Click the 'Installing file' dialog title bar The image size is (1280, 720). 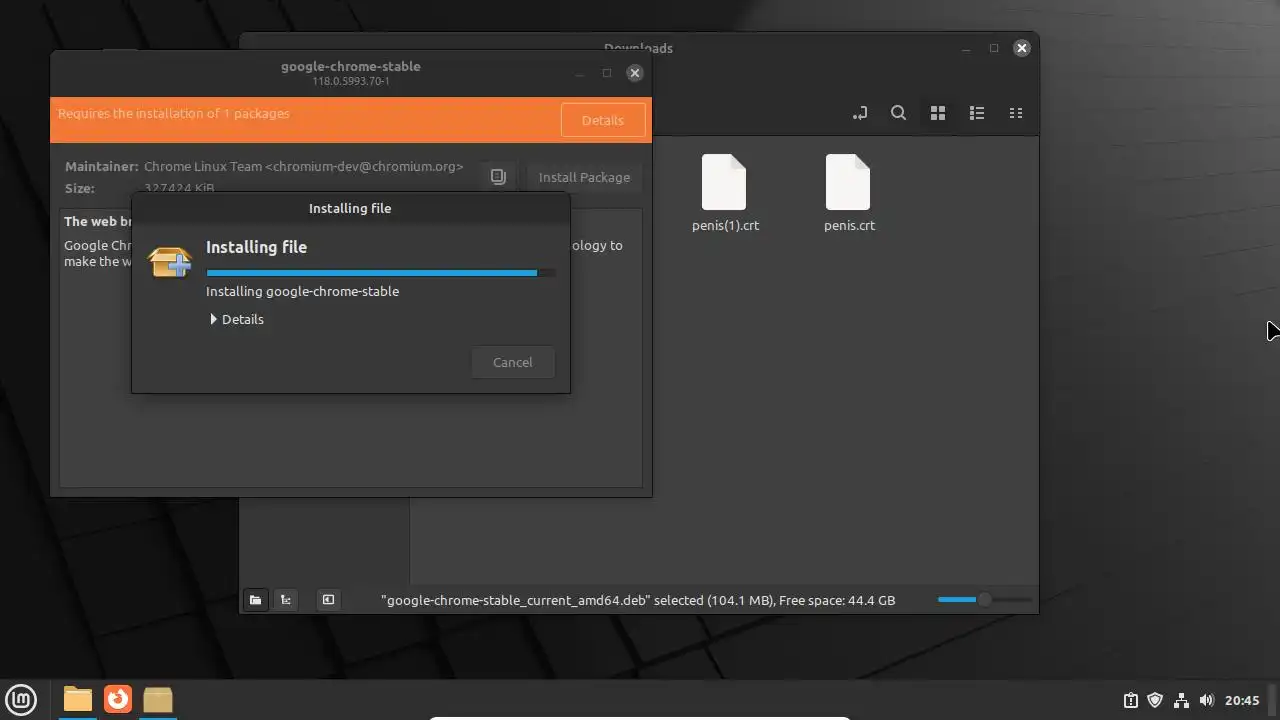click(x=350, y=208)
